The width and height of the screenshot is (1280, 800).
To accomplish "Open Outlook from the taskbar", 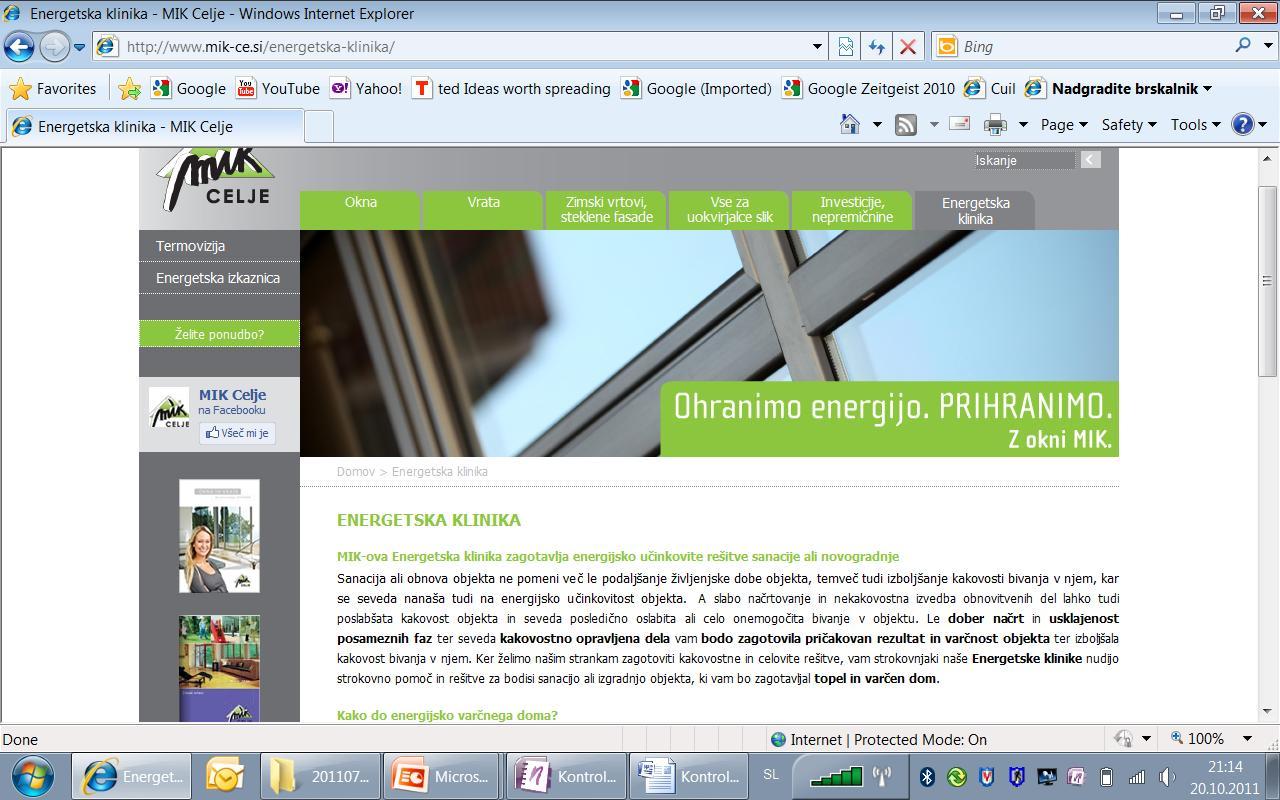I will pyautogui.click(x=226, y=776).
